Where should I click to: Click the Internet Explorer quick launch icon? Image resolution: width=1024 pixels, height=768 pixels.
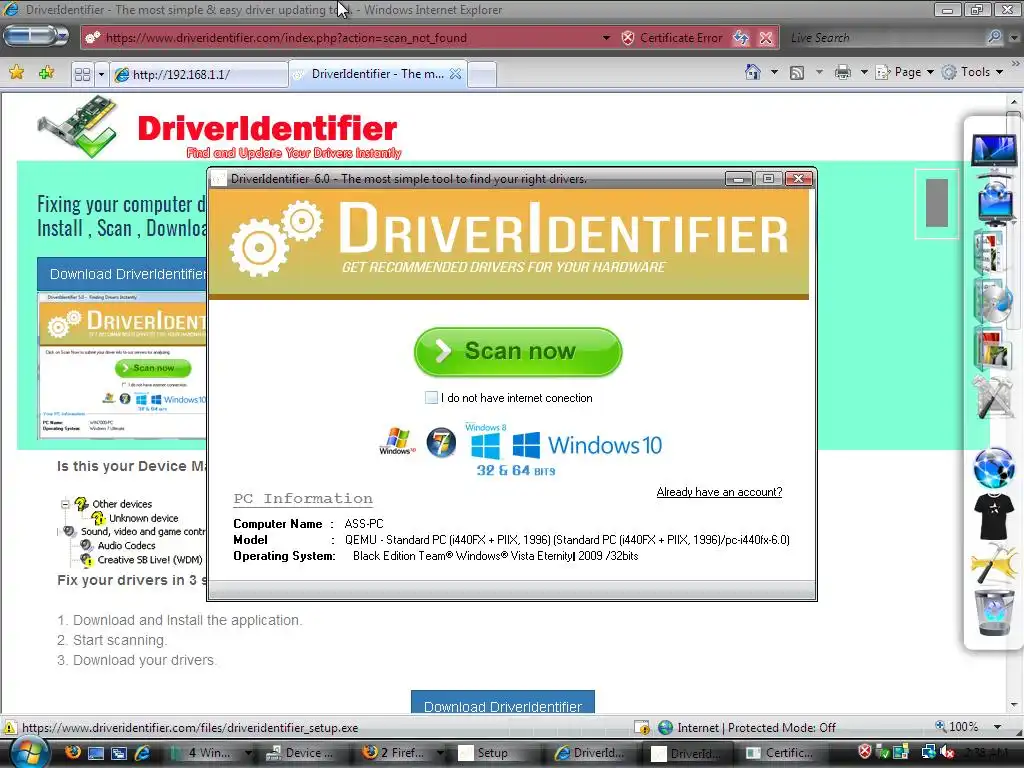(142, 753)
